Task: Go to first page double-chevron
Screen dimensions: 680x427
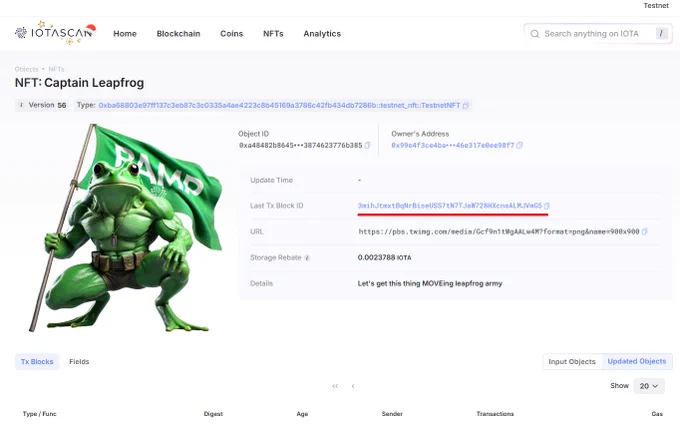Action: 335,386
